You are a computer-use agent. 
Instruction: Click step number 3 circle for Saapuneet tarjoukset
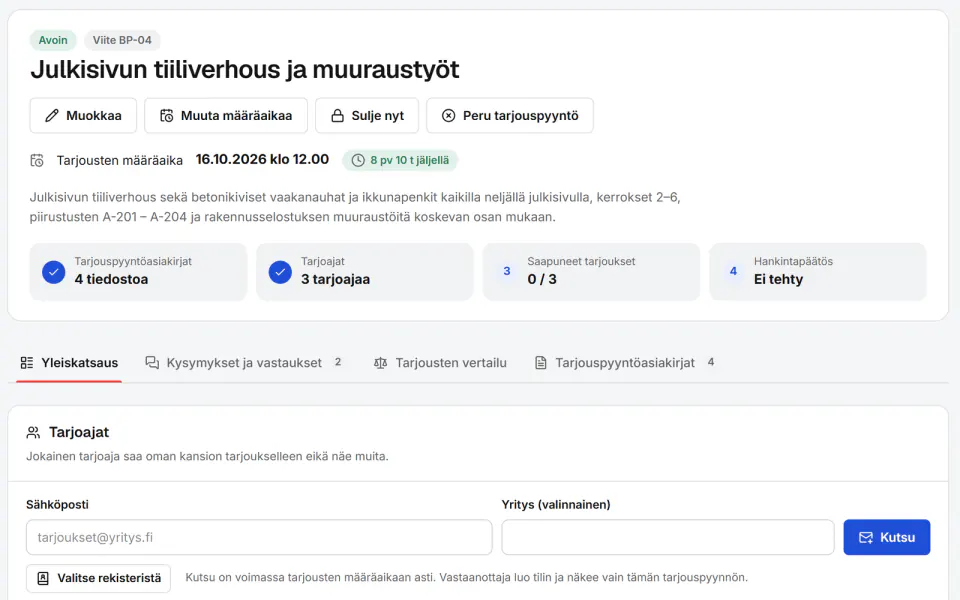[x=506, y=271]
